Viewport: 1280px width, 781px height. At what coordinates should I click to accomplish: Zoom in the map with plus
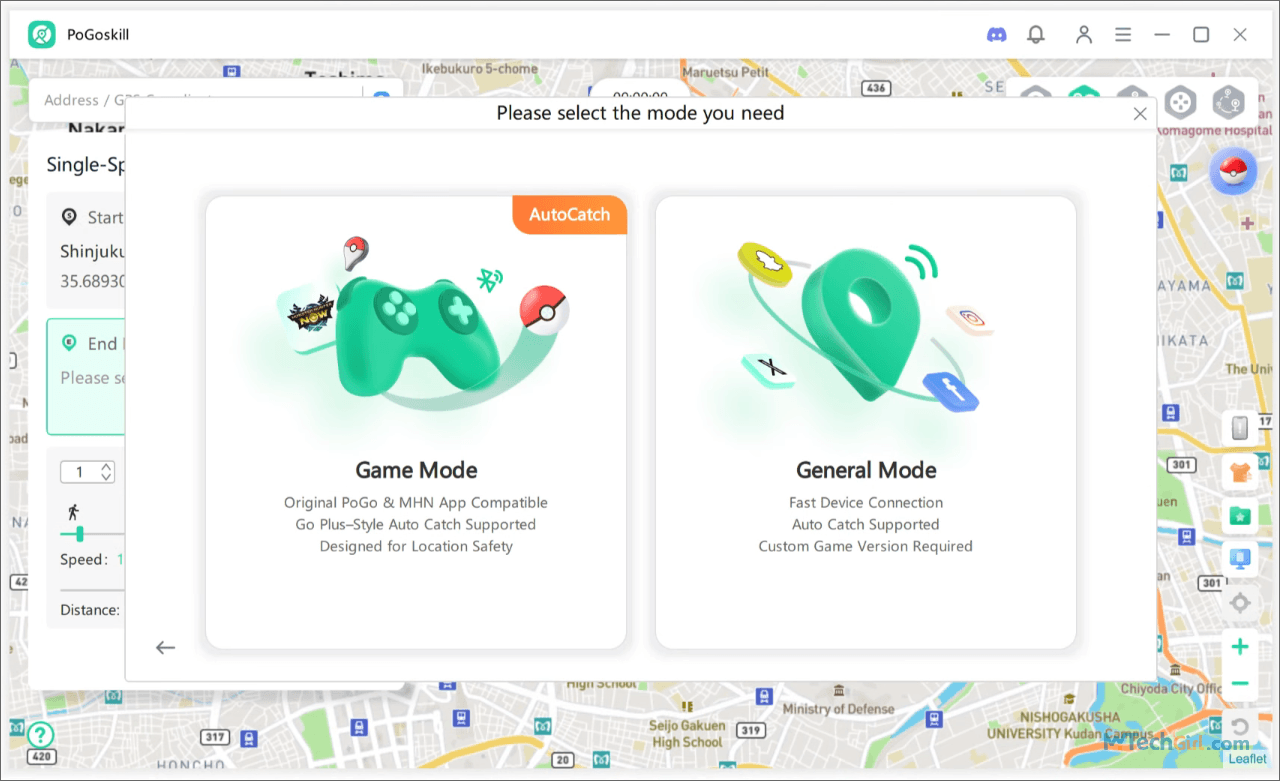pyautogui.click(x=1240, y=647)
